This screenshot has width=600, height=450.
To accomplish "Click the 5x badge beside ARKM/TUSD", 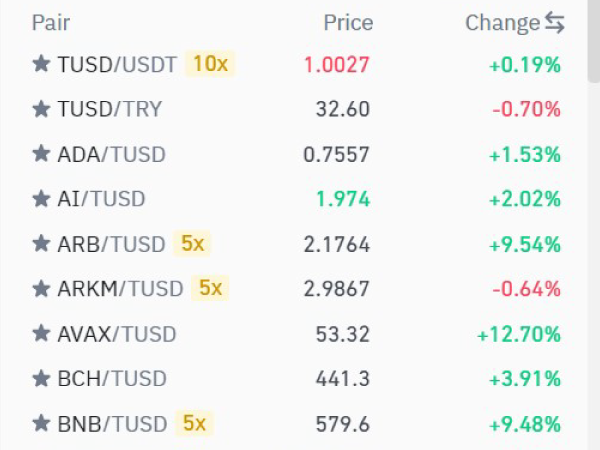I will (x=210, y=289).
